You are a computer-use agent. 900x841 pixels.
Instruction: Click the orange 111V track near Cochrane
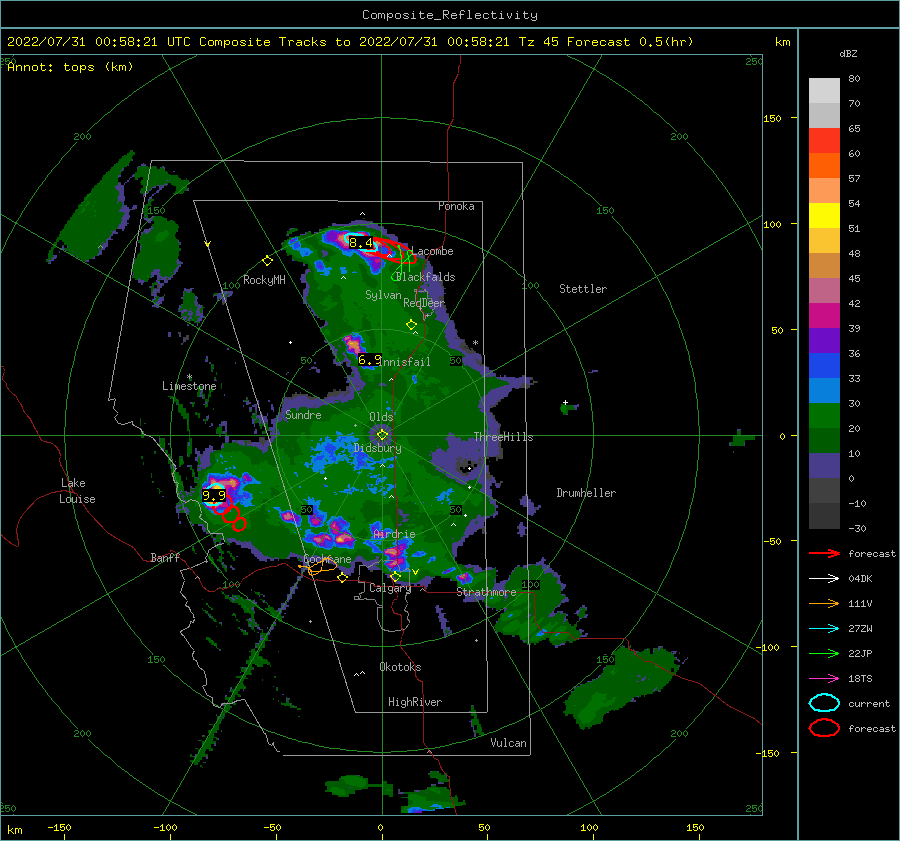[x=317, y=567]
